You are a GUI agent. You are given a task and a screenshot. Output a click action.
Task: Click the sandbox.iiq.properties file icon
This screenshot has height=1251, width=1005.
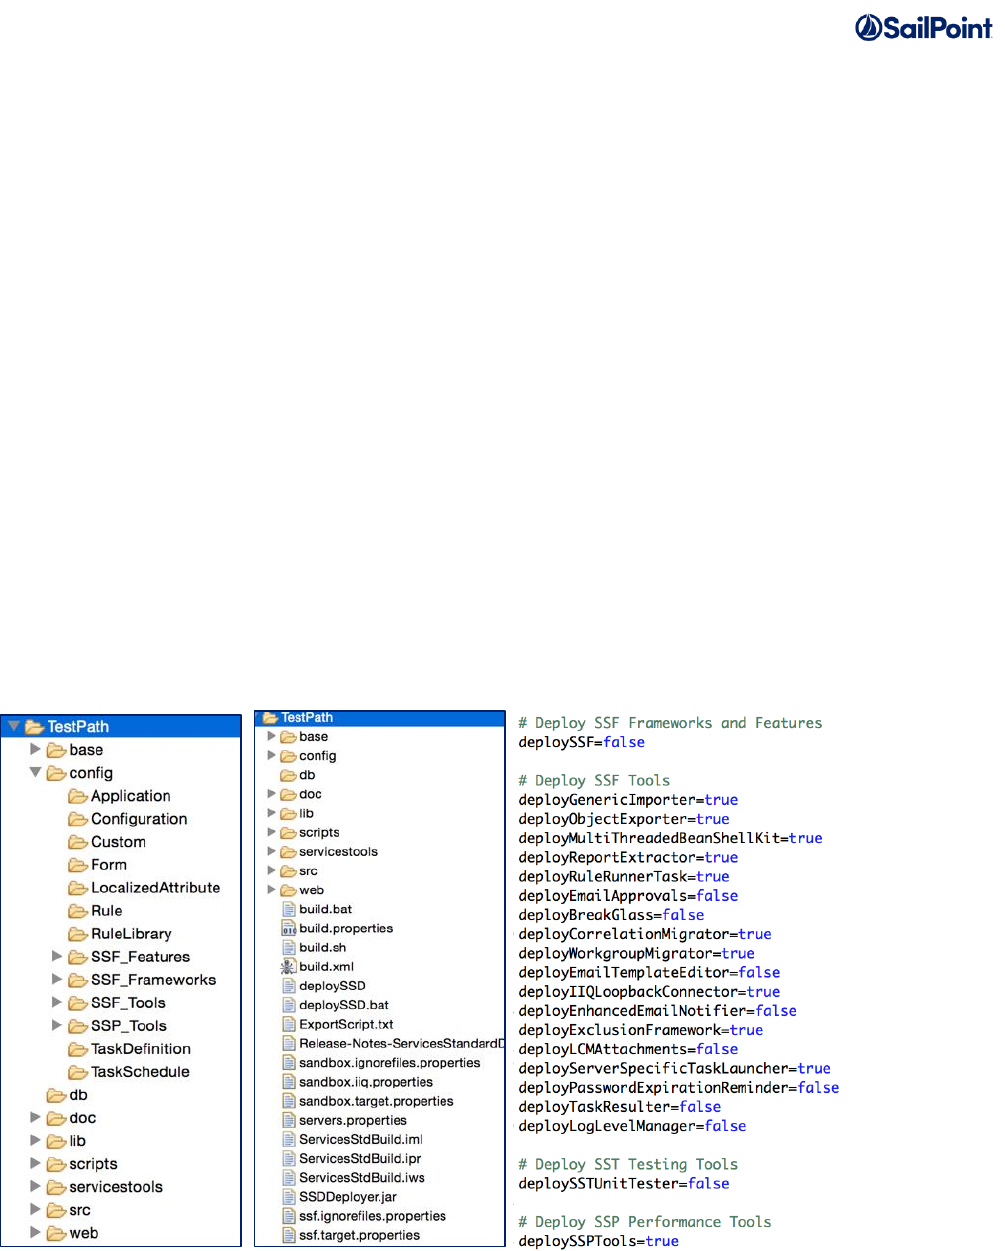(x=288, y=1082)
